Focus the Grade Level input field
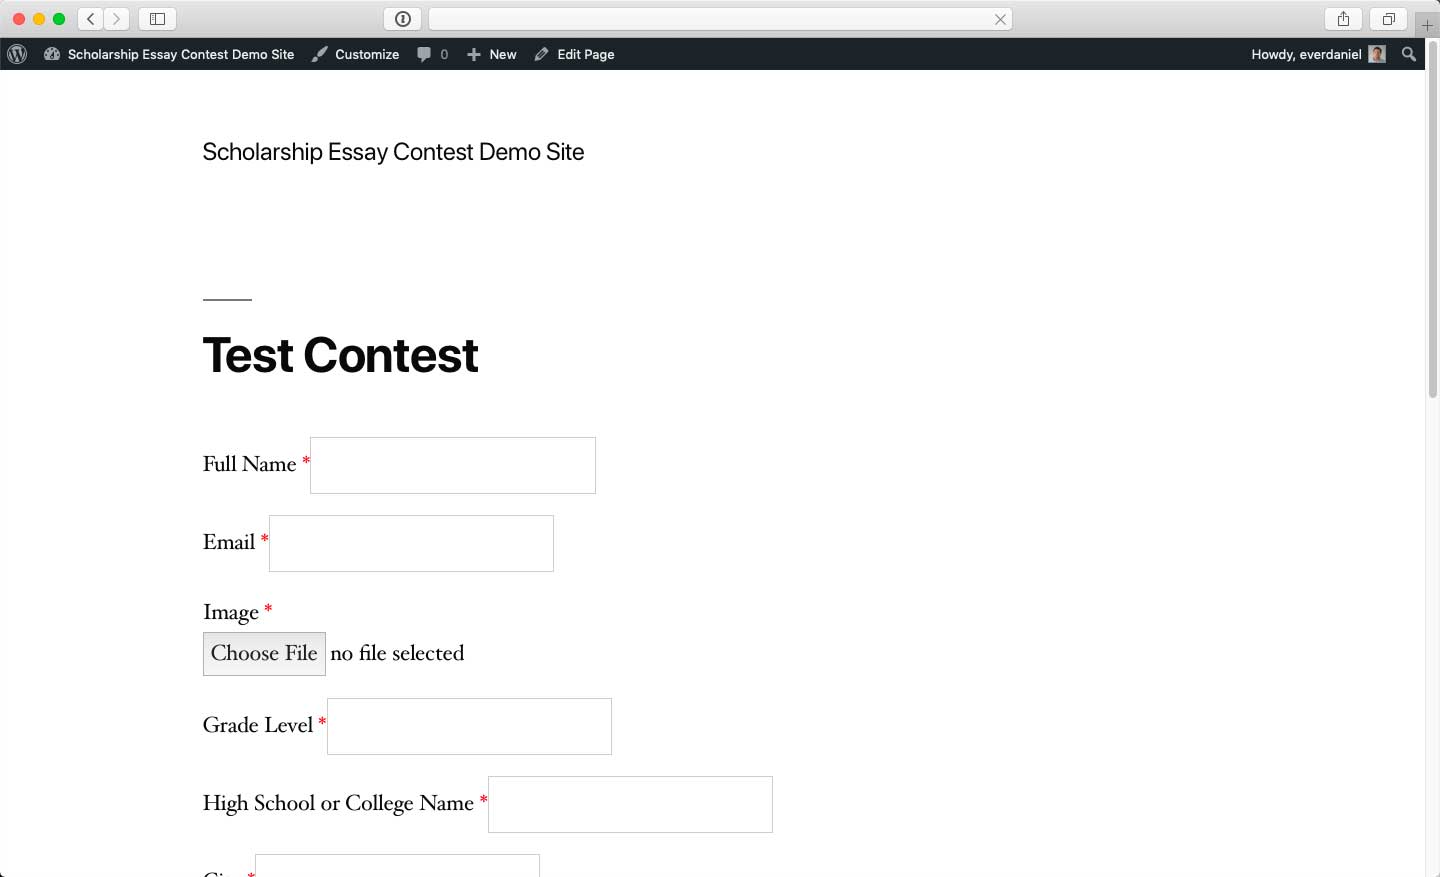 (469, 727)
